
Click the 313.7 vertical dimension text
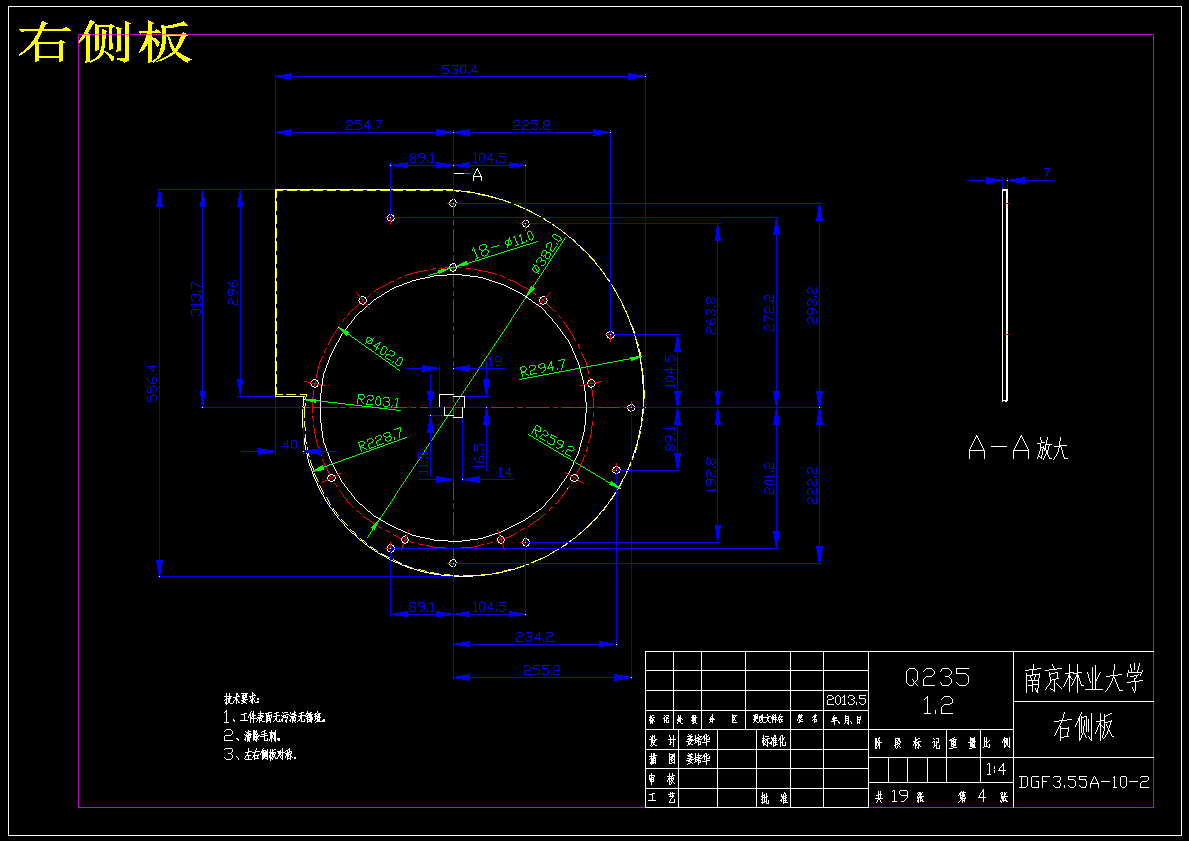196,299
